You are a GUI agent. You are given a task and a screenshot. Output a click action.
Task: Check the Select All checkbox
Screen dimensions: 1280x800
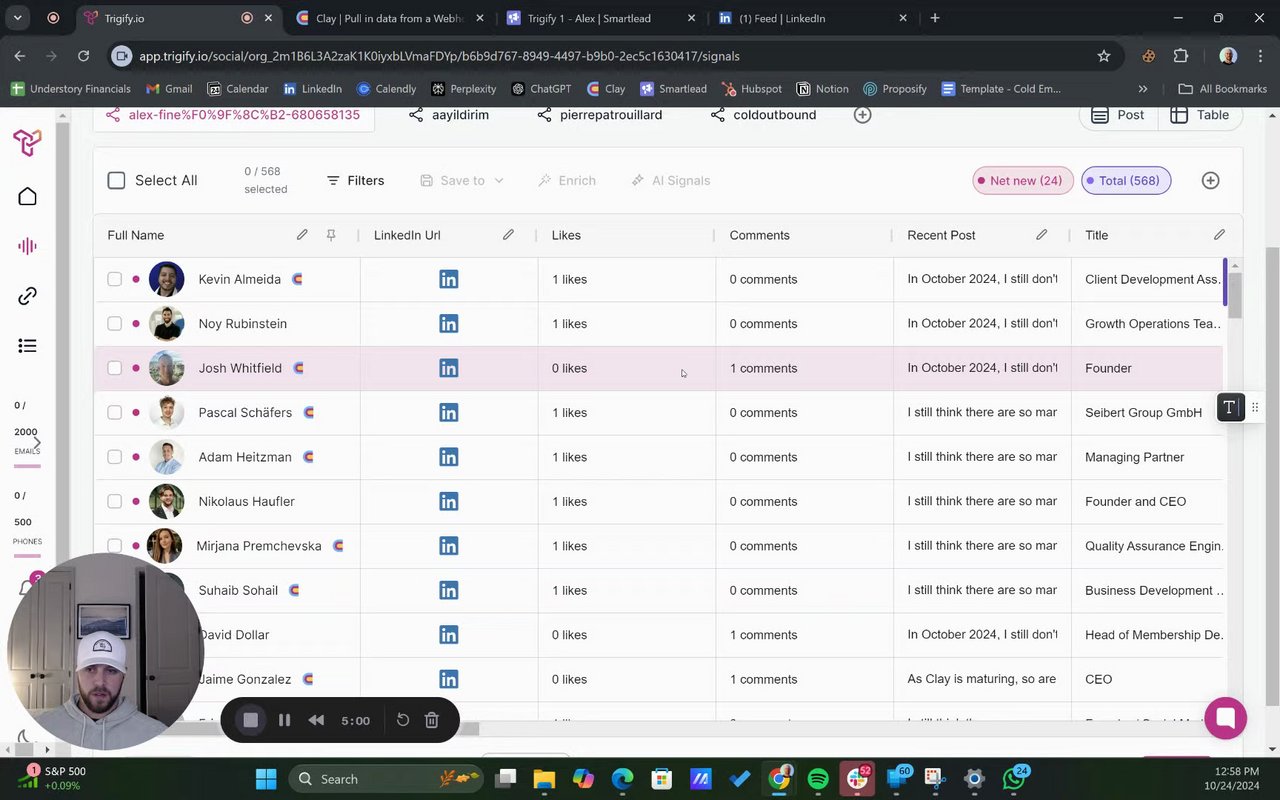[x=116, y=180]
